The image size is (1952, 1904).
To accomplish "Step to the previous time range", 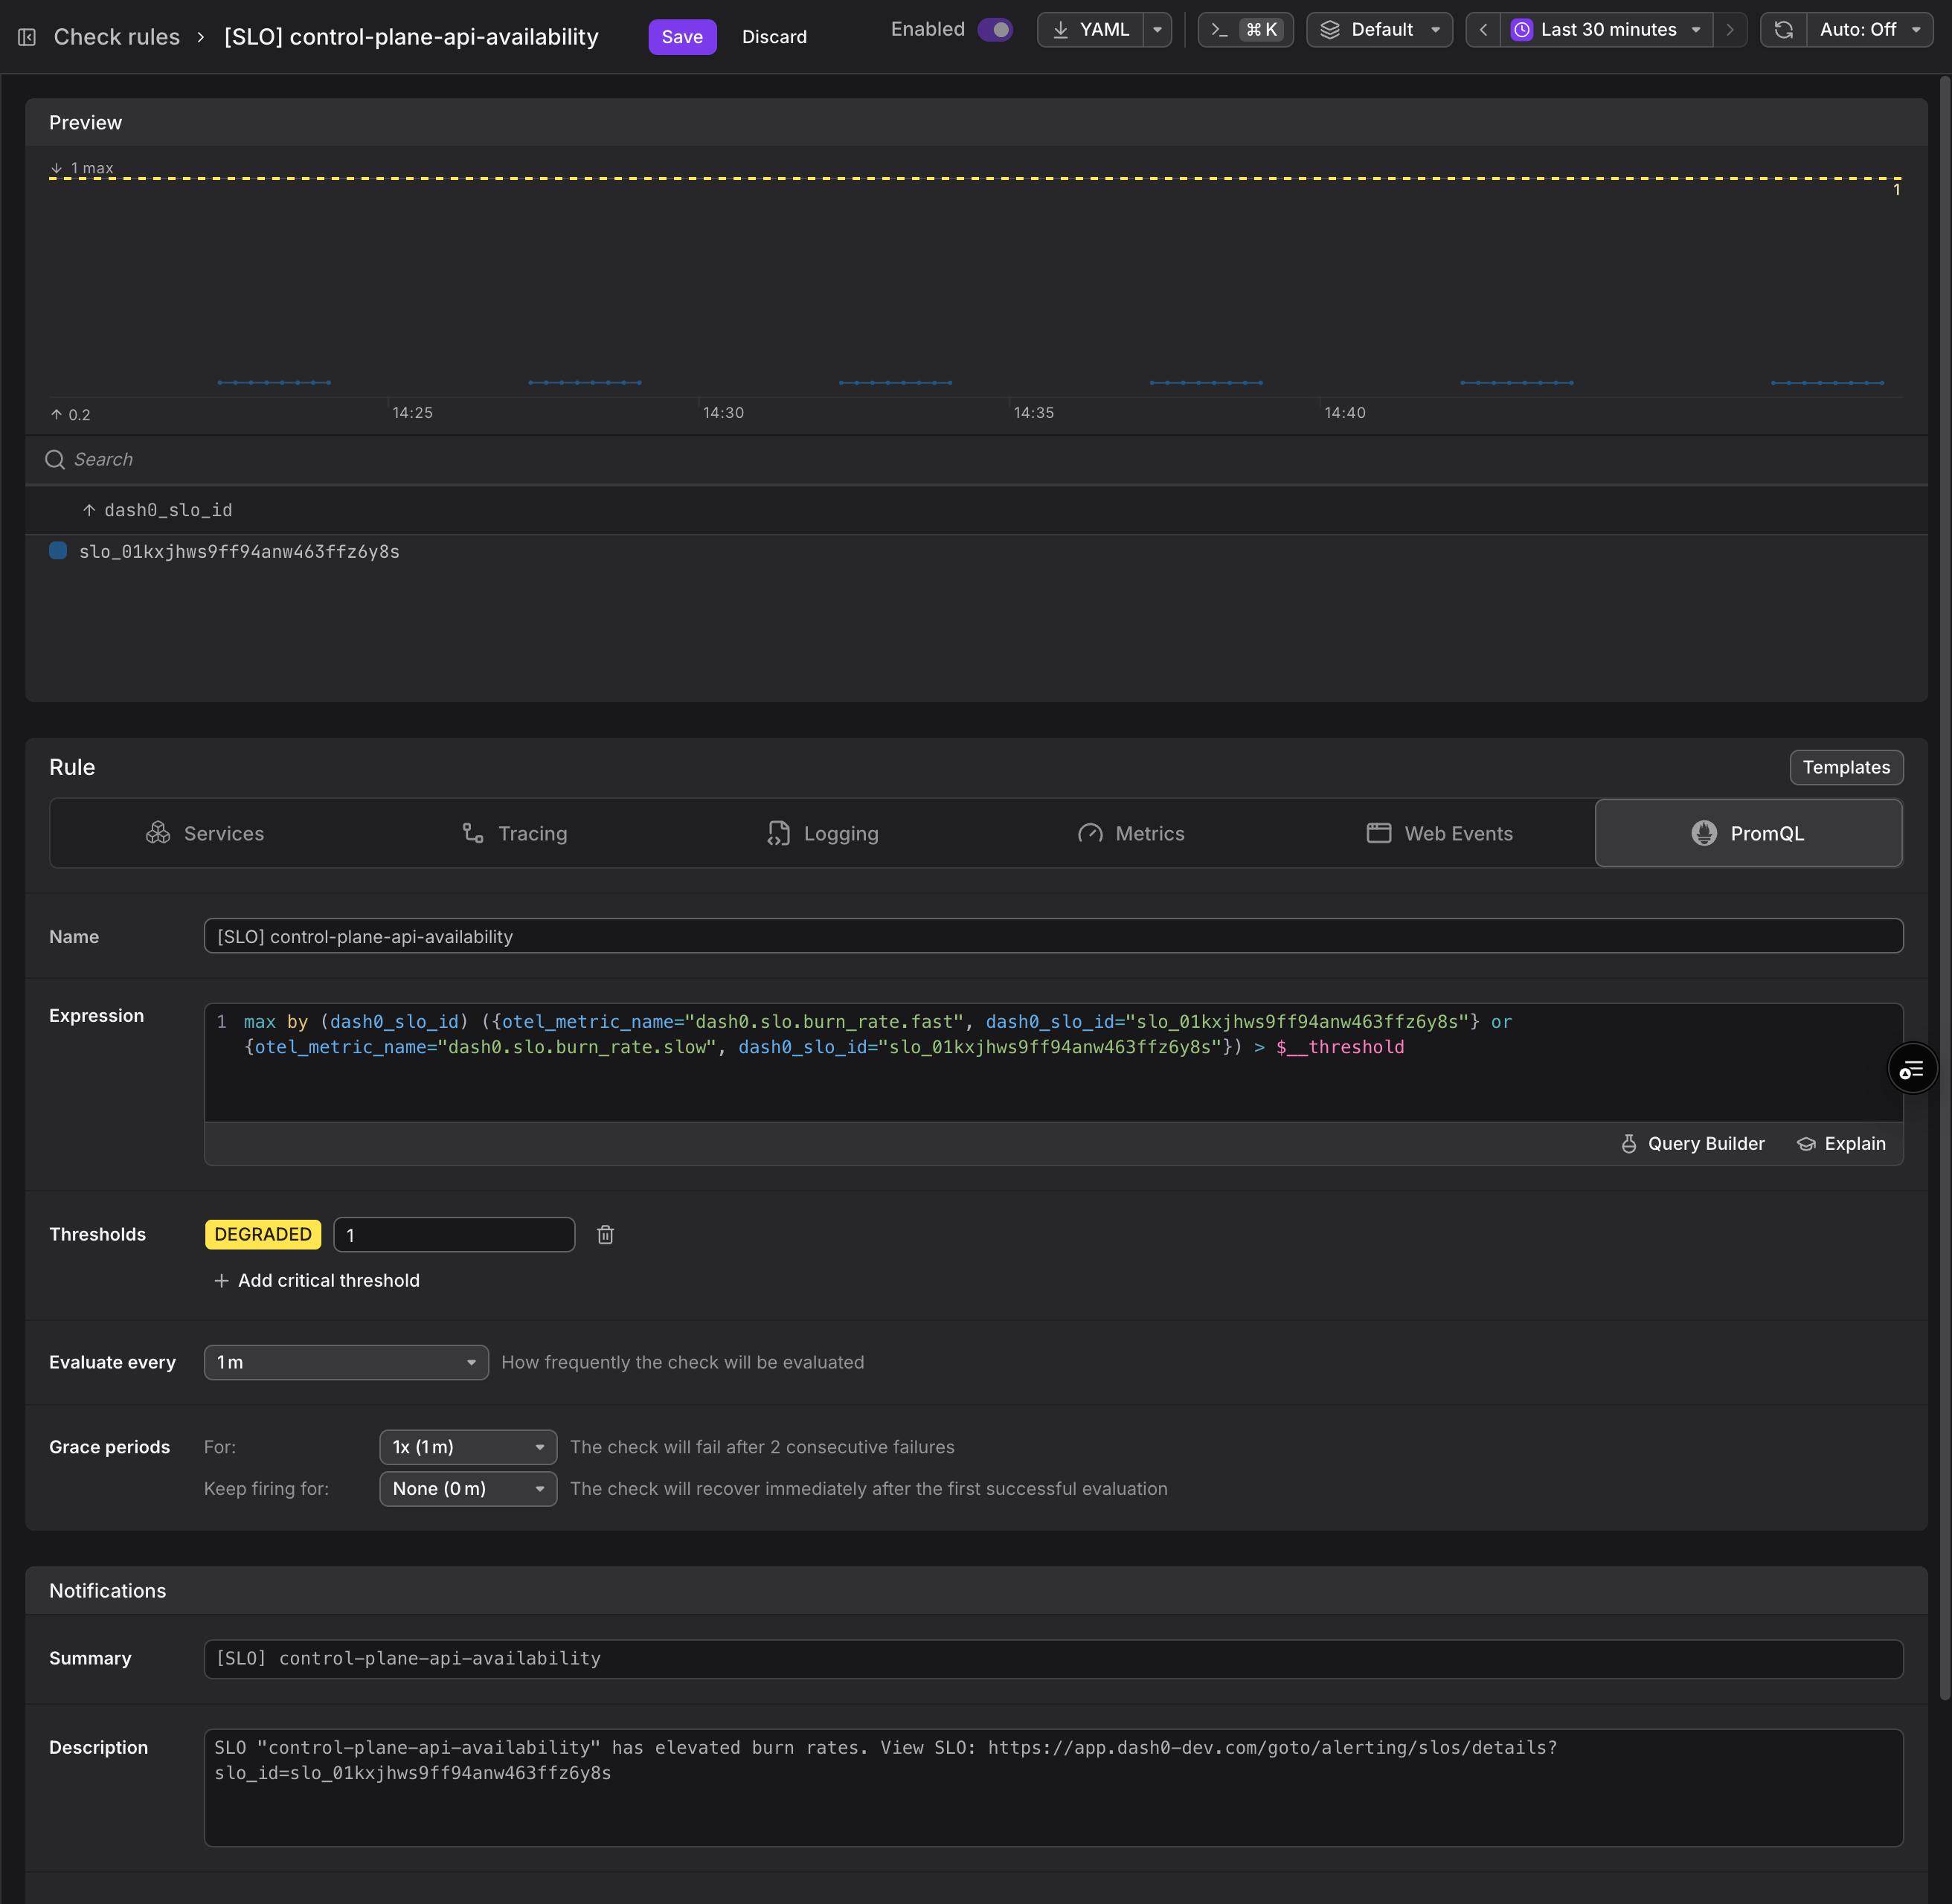I will pos(1483,30).
